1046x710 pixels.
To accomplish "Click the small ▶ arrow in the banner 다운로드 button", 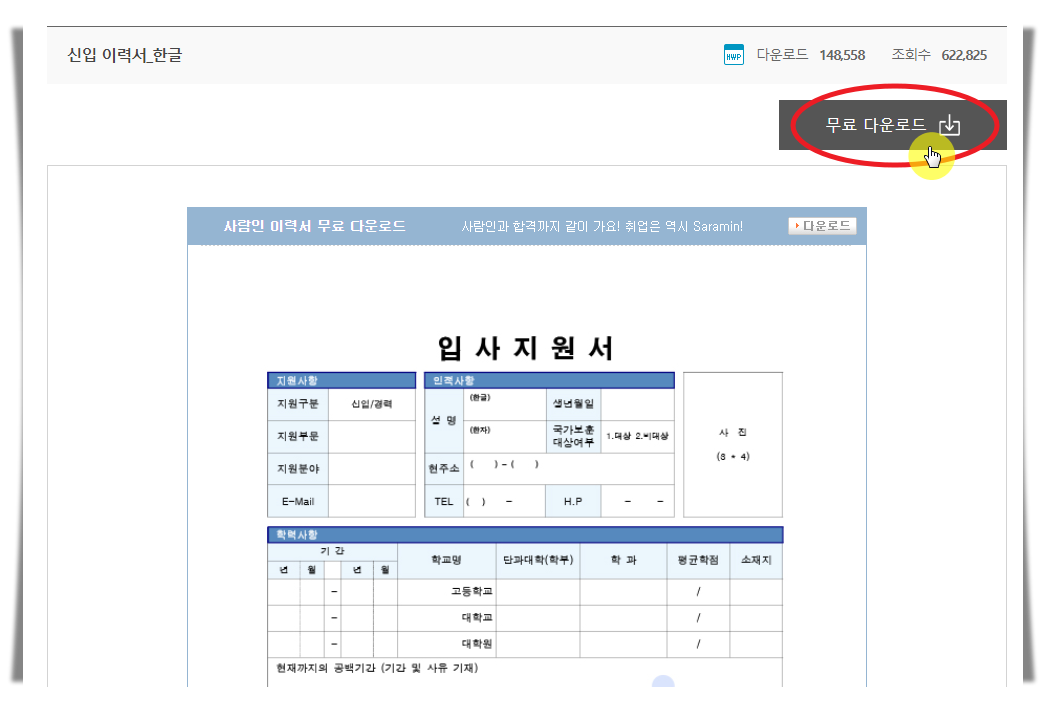I will [x=796, y=225].
